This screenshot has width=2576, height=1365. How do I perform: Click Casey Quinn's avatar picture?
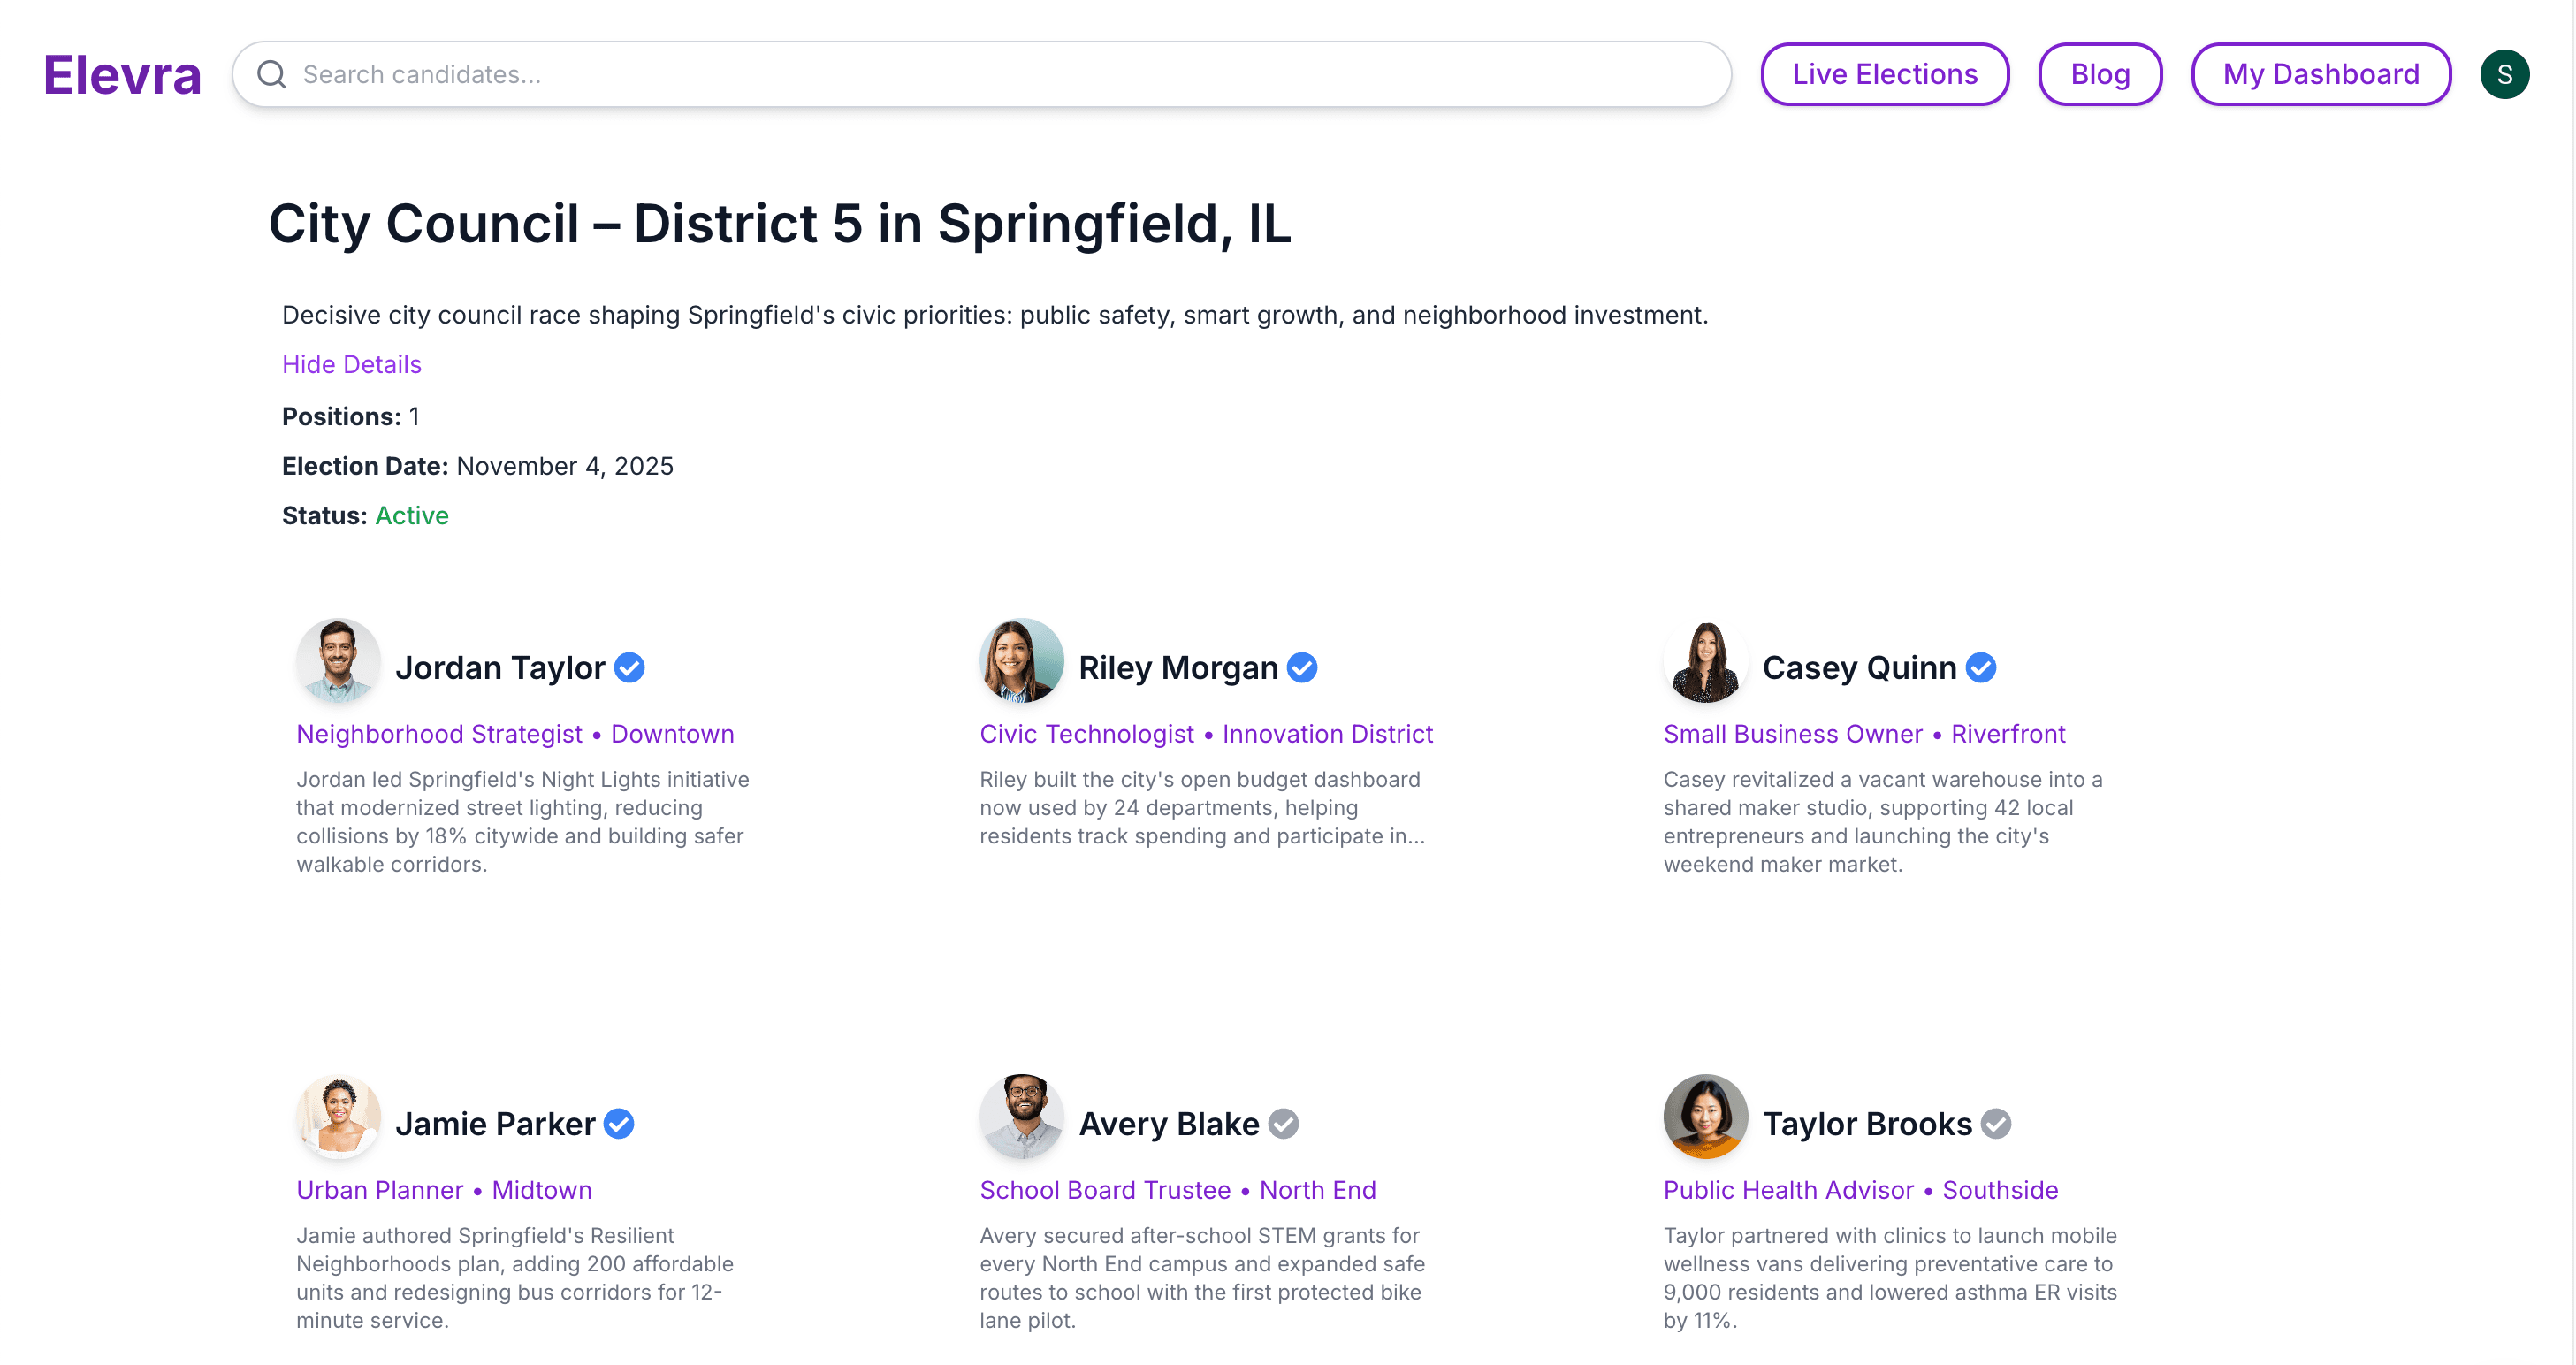(x=1705, y=660)
